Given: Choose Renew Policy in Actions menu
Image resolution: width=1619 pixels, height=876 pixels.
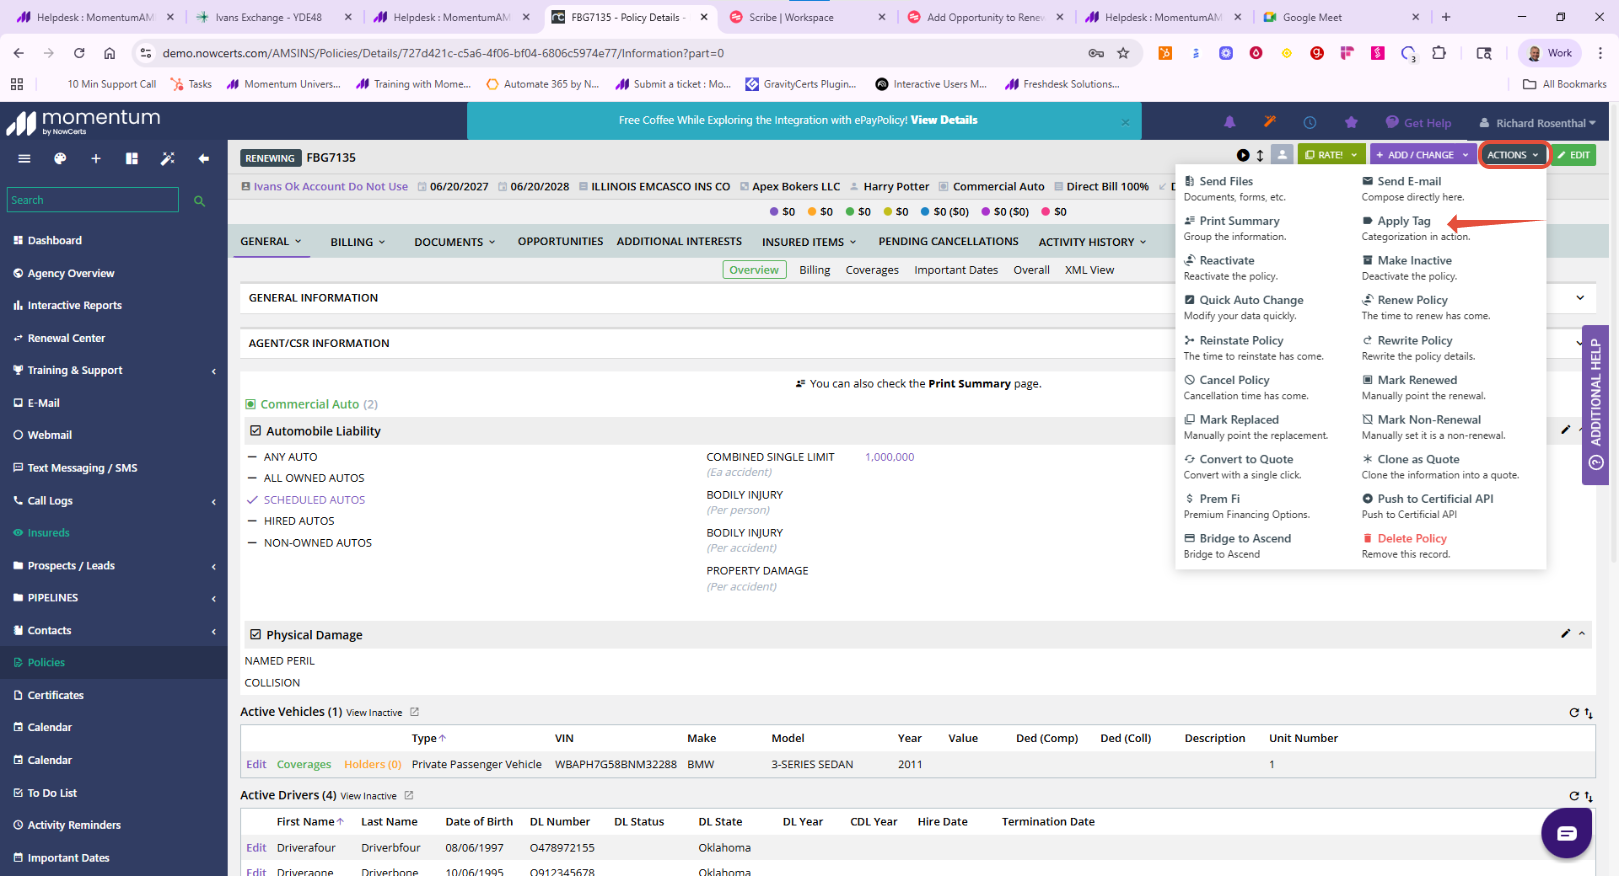Looking at the screenshot, I should point(1412,300).
